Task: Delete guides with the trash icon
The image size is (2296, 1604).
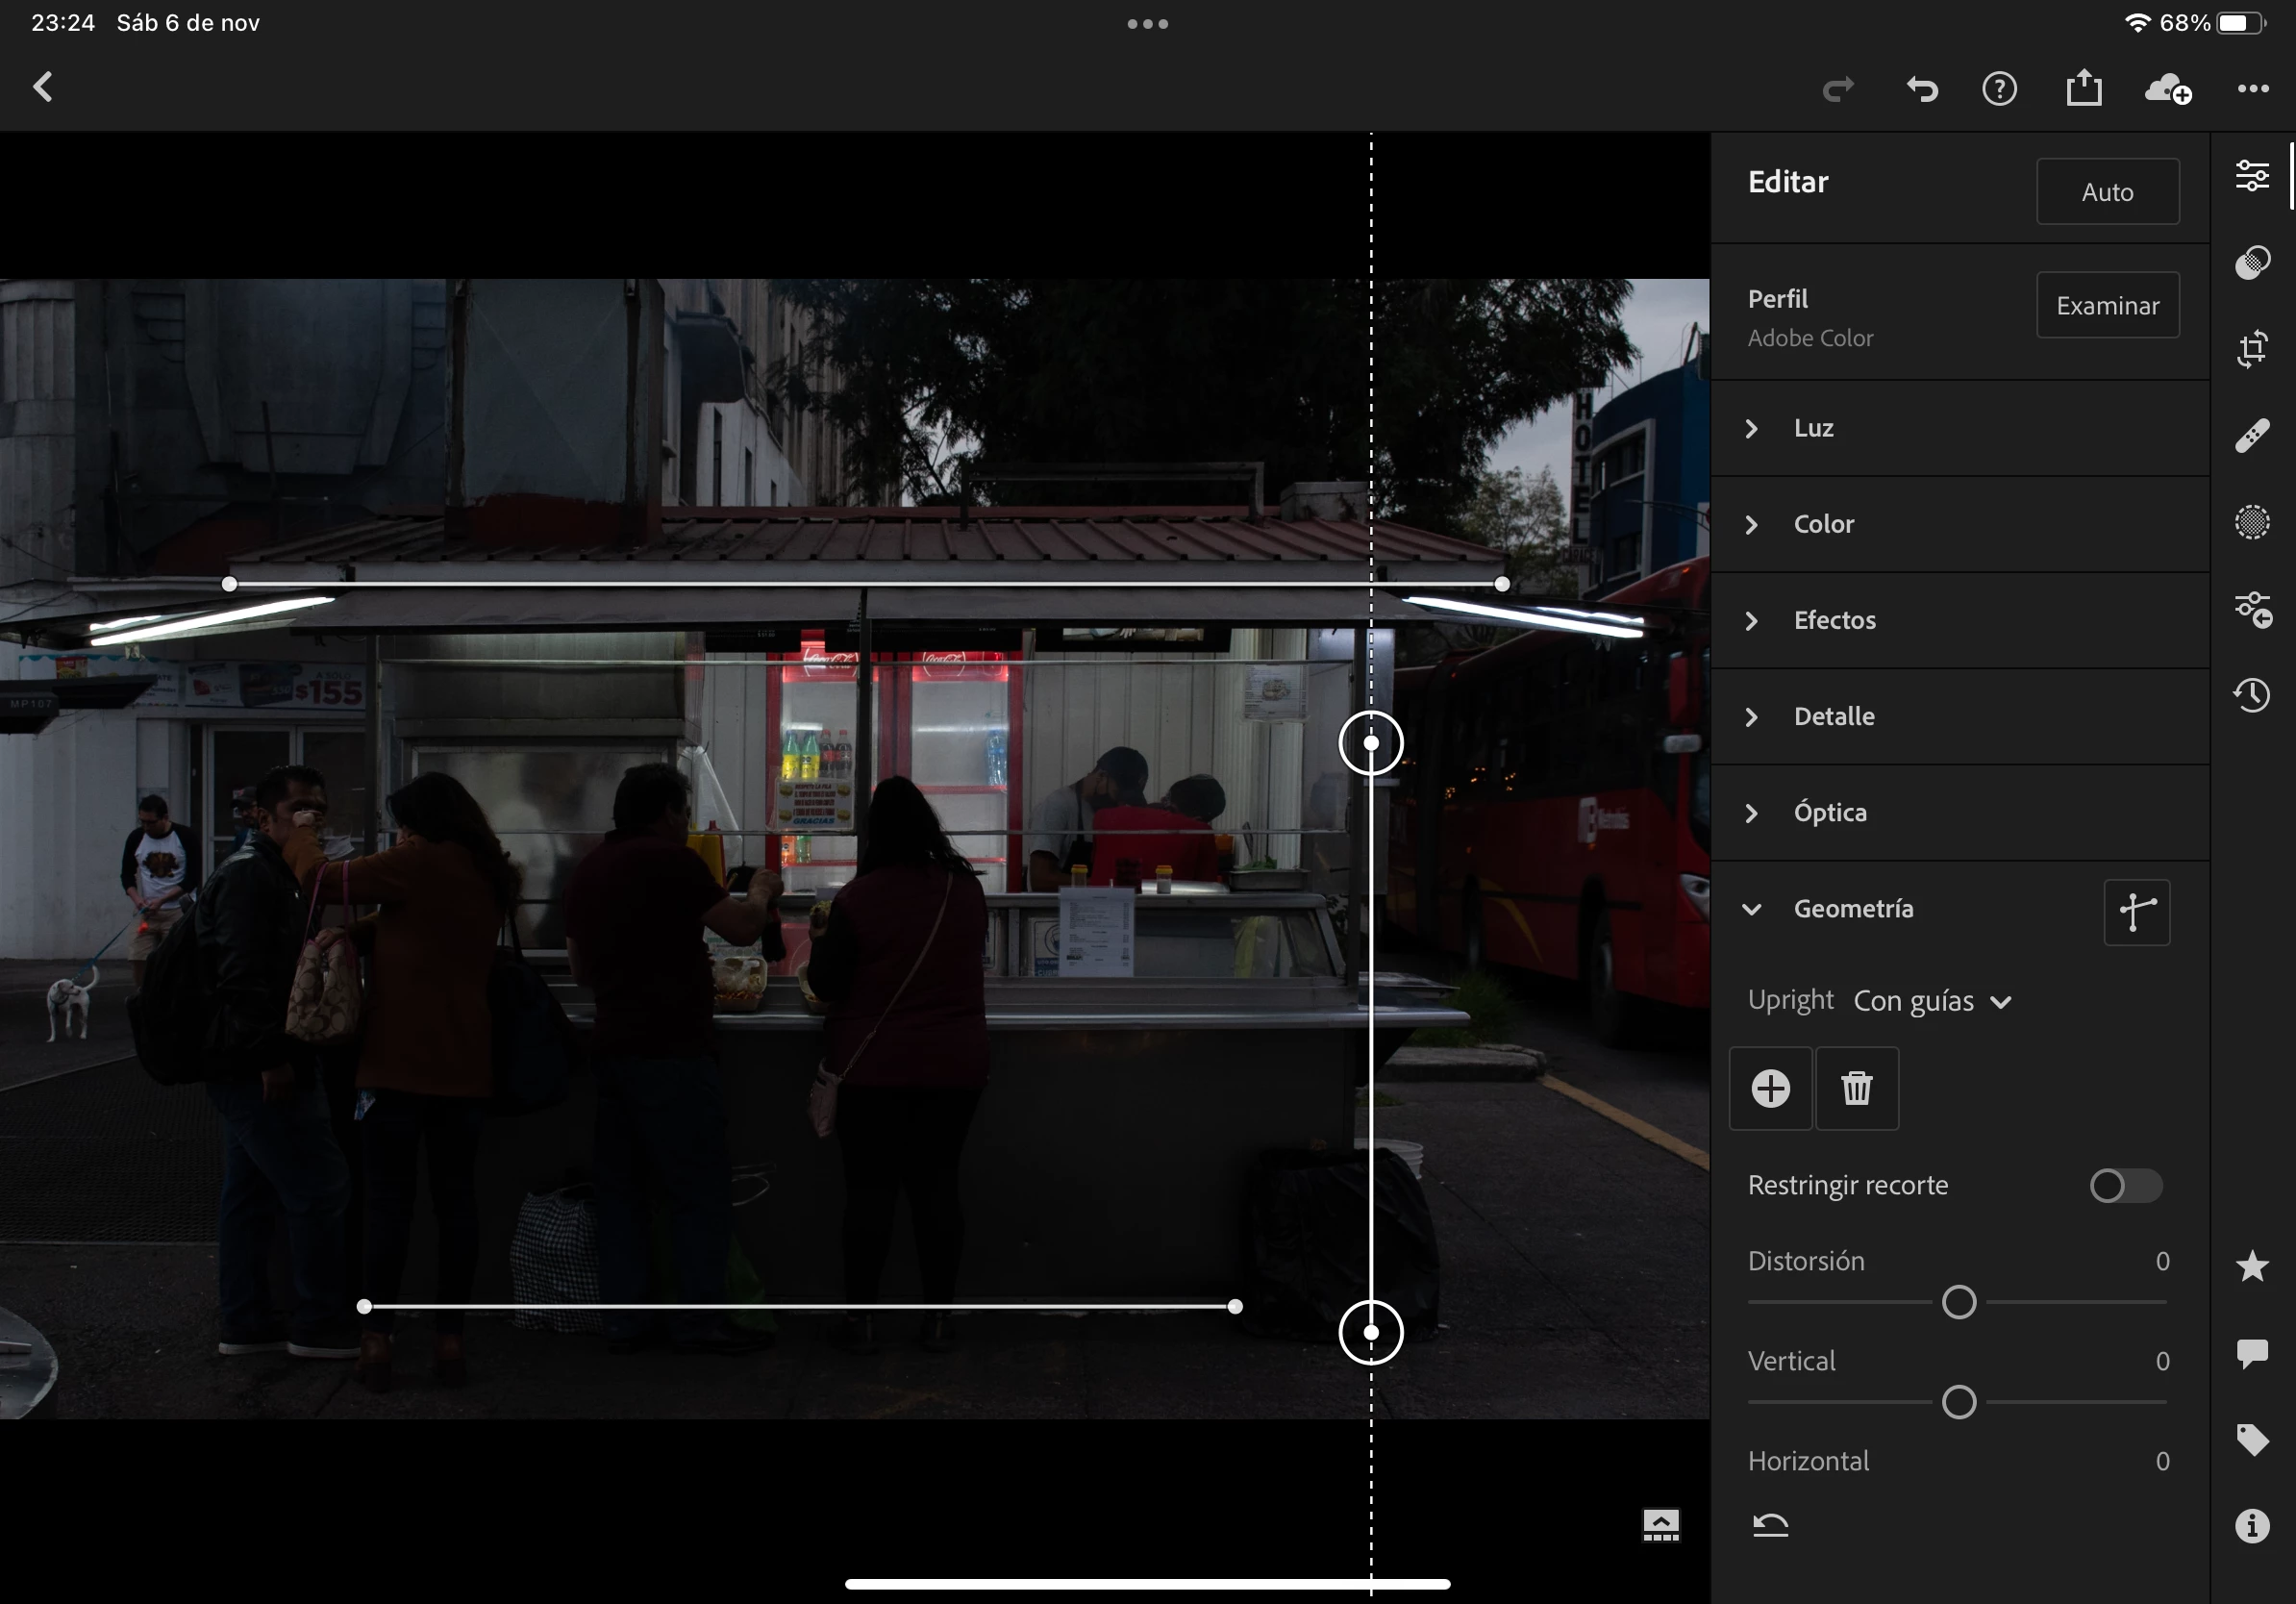Action: point(1857,1088)
